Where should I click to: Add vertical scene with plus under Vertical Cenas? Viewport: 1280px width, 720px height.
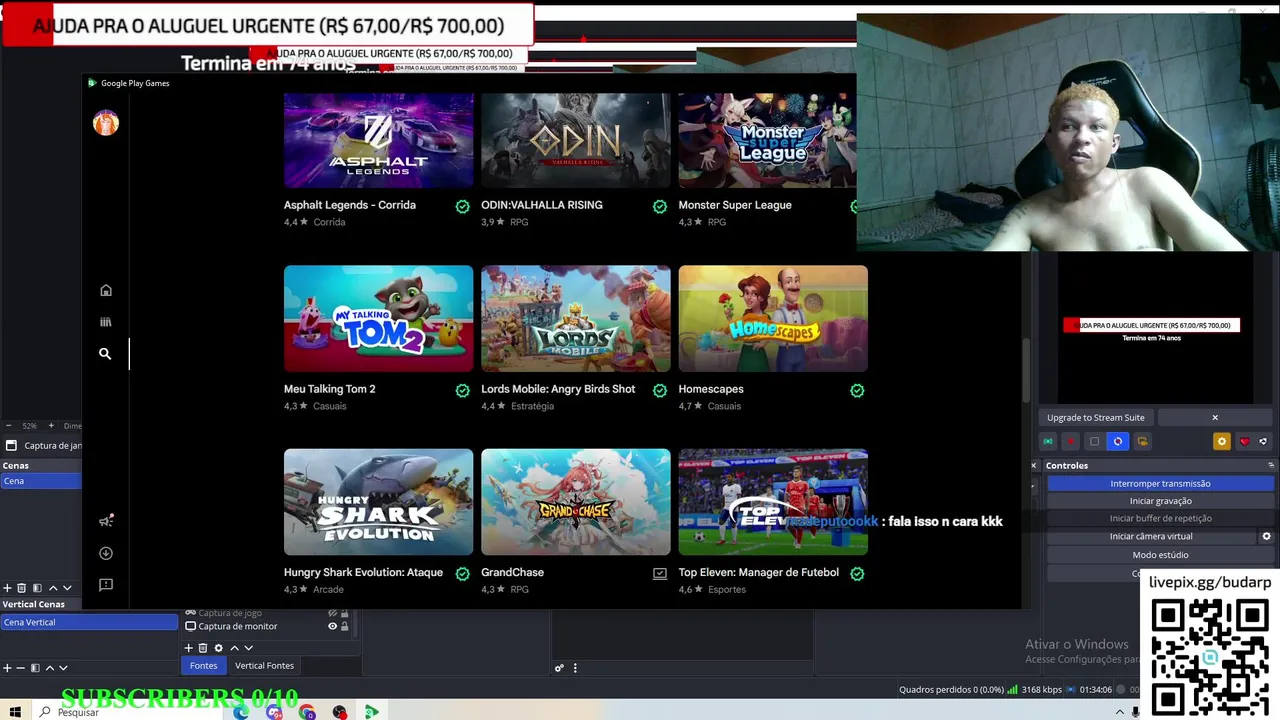tap(7, 668)
